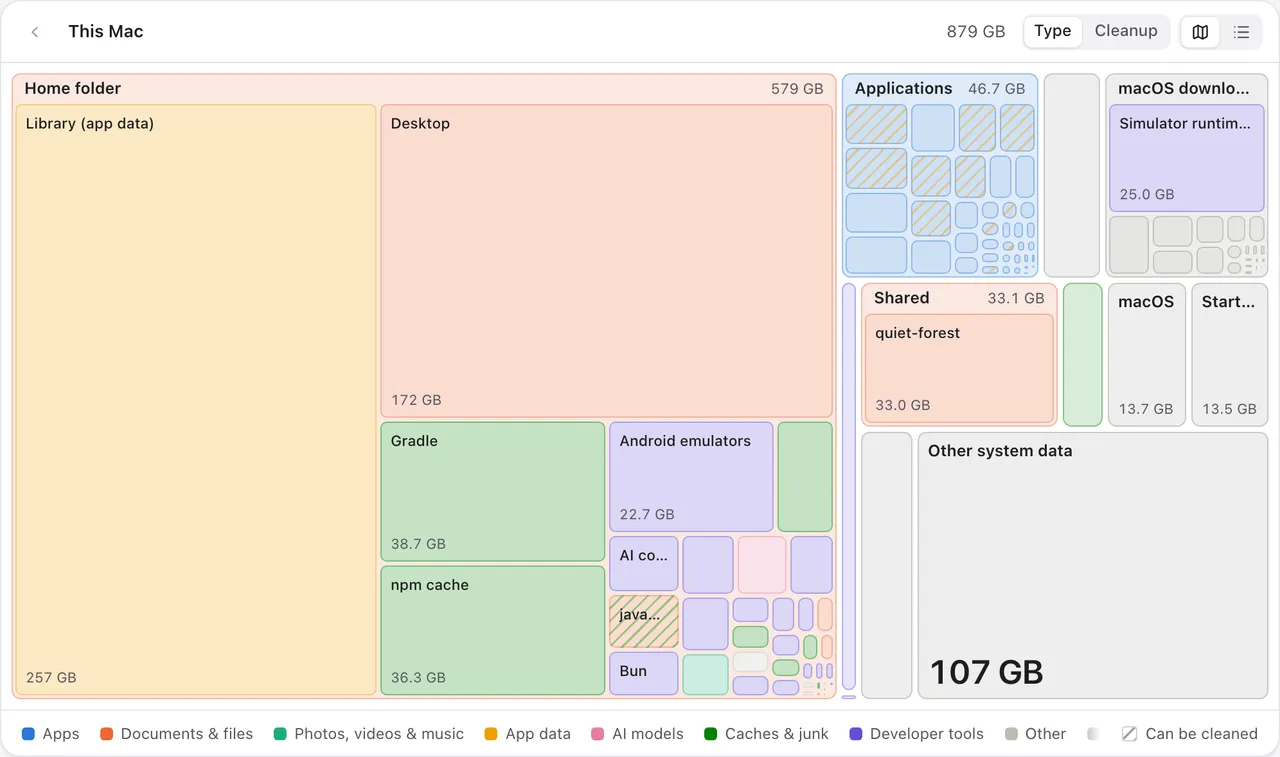Click the blue Apps legend swatch
Screen dimensions: 1280x757
(28, 734)
